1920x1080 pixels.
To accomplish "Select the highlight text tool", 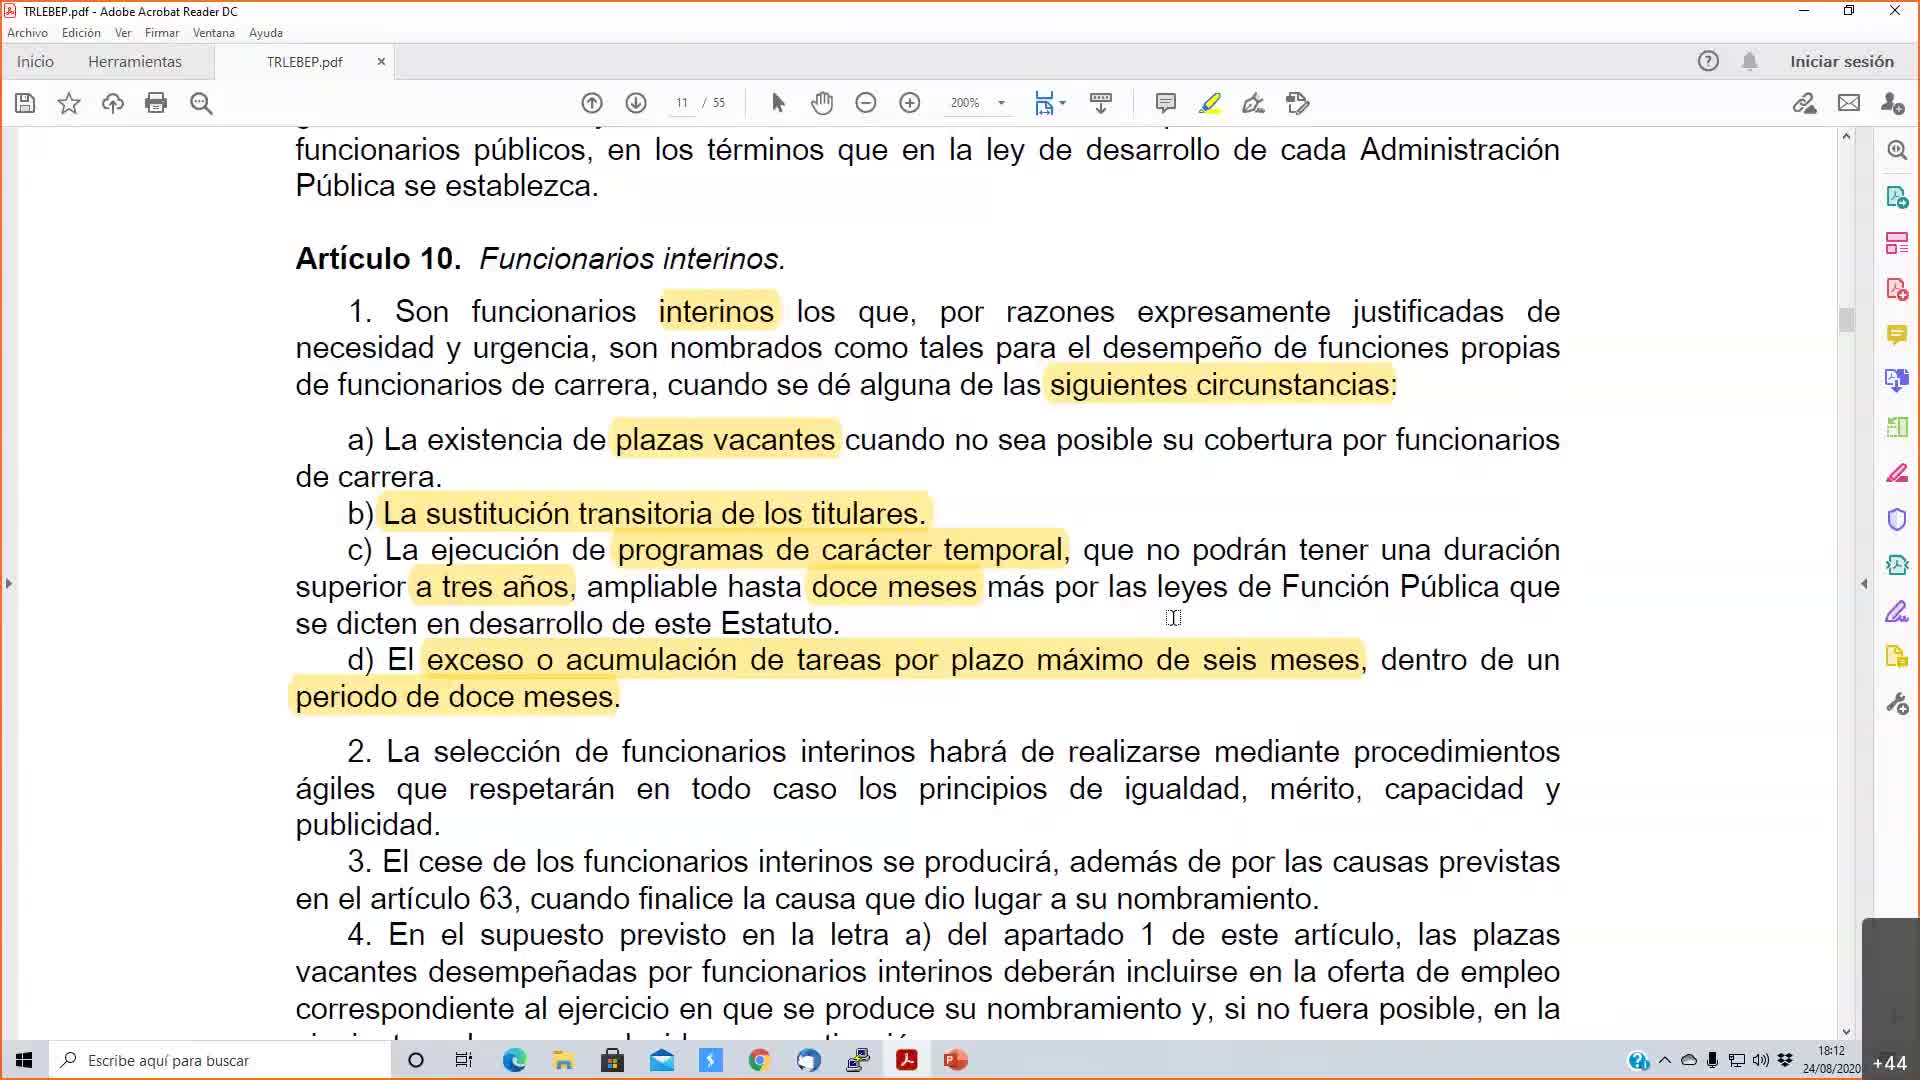I will tap(1210, 103).
